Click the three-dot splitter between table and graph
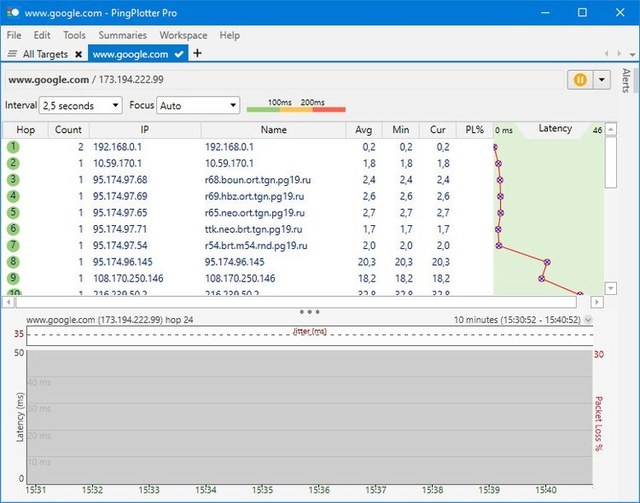The image size is (640, 503). (309, 311)
